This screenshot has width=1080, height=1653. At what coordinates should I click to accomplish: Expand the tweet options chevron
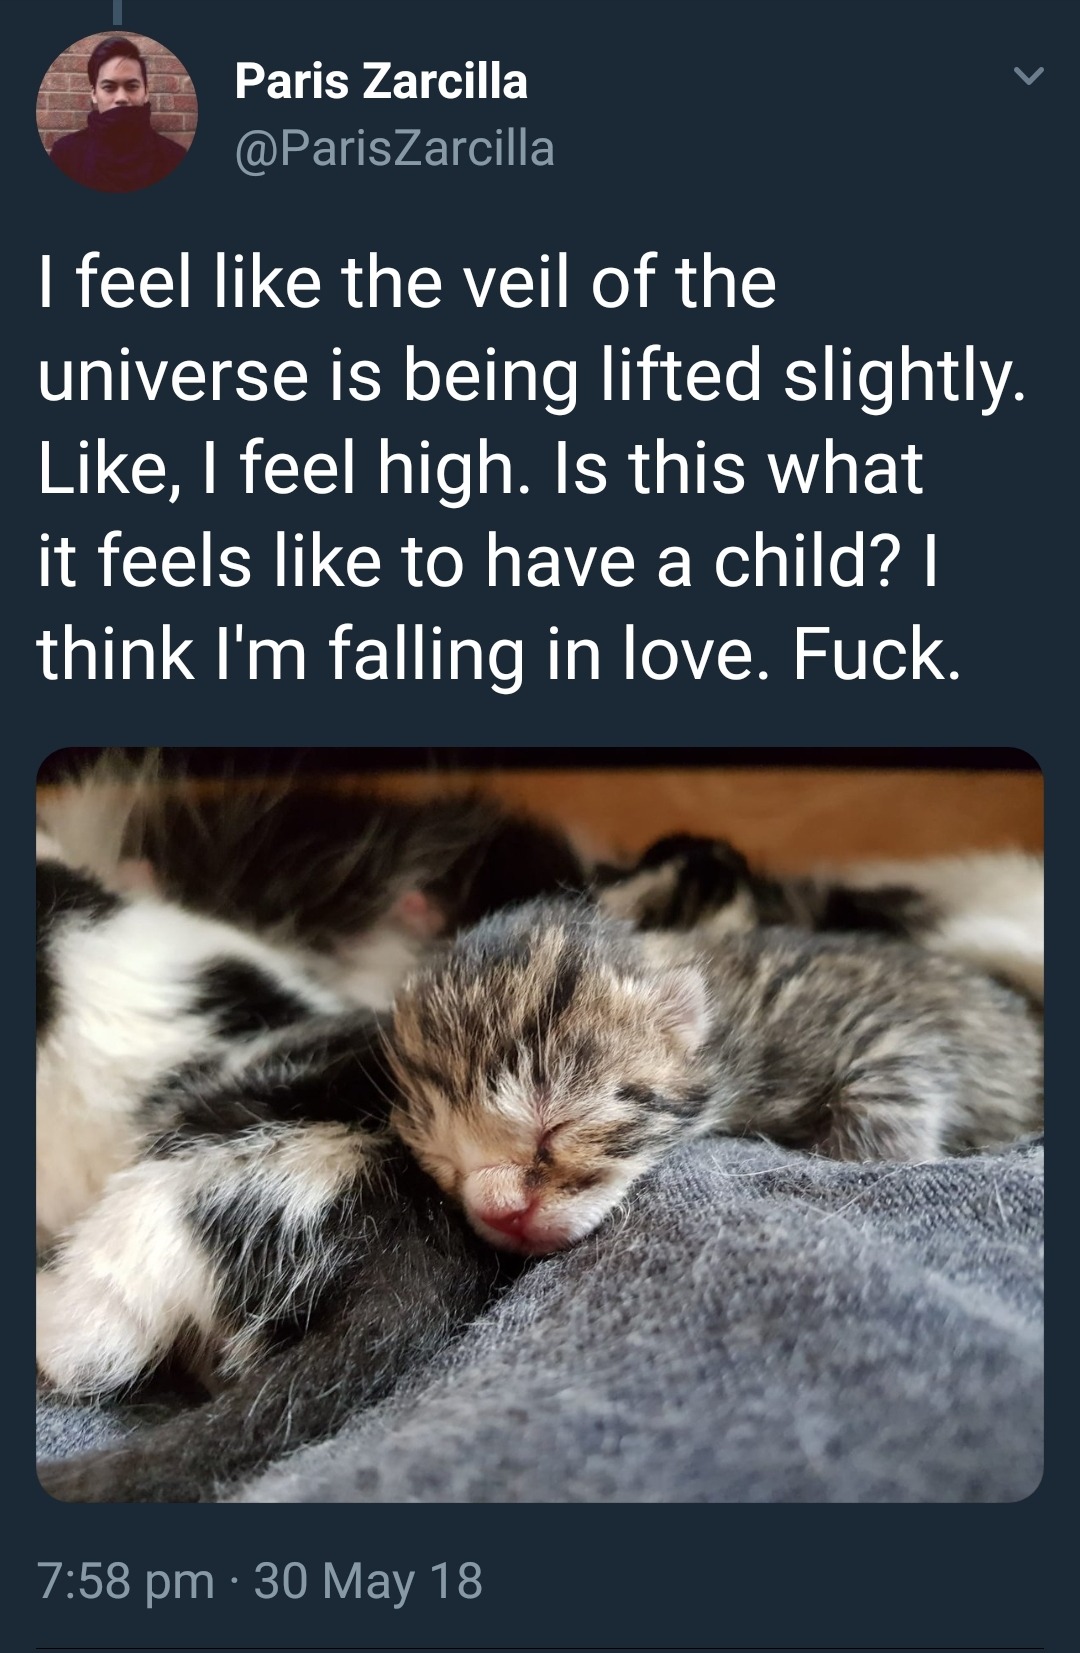point(1028,76)
